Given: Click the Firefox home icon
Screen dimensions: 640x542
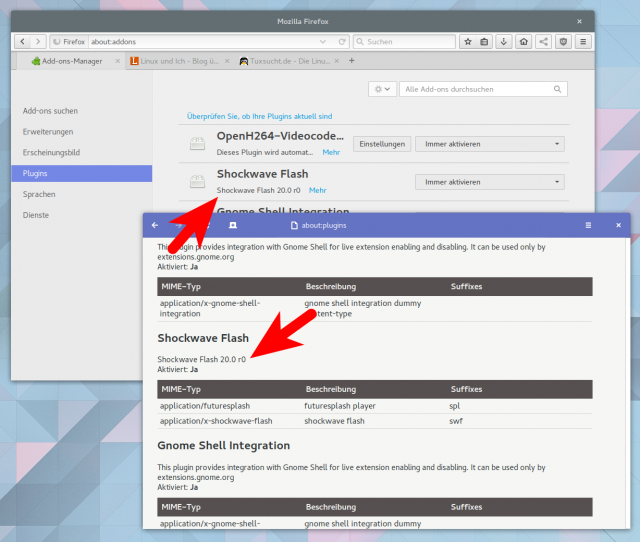Looking at the screenshot, I should pos(523,42).
